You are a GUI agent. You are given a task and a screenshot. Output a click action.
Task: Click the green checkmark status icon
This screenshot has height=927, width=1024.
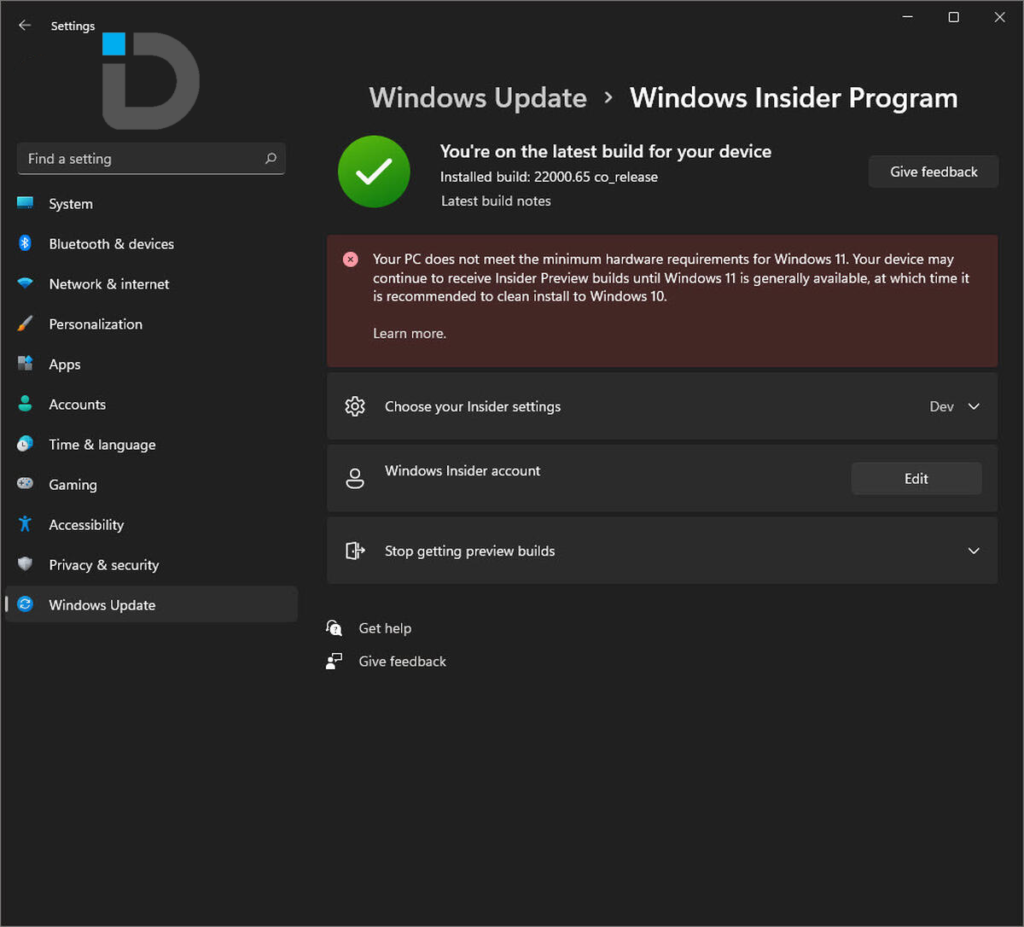pos(374,172)
